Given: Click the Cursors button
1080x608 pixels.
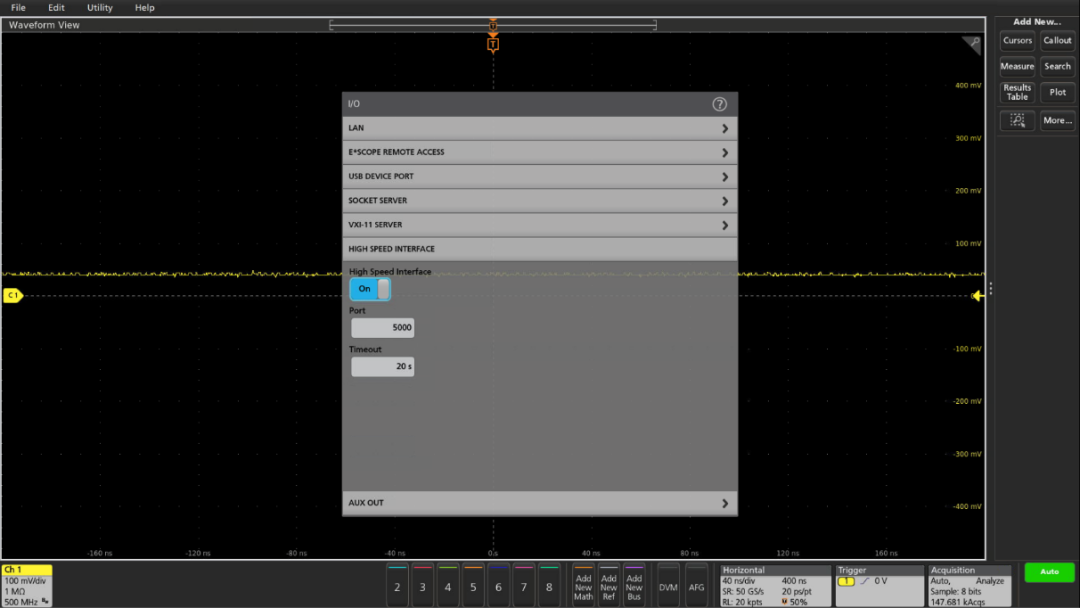Looking at the screenshot, I should click(x=1017, y=41).
